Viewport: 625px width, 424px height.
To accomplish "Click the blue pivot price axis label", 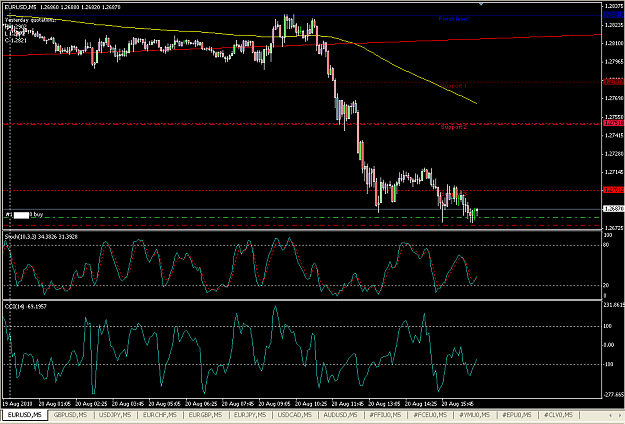I will click(613, 15).
